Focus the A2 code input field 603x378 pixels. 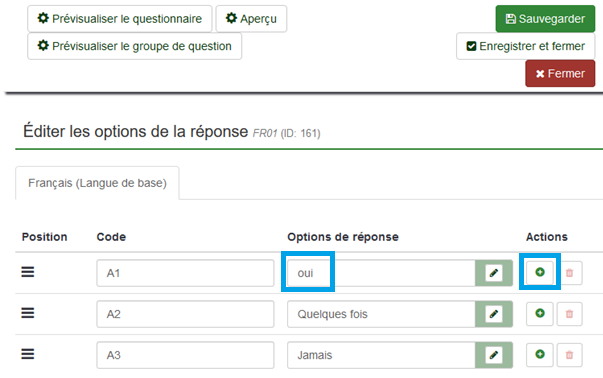(x=185, y=314)
